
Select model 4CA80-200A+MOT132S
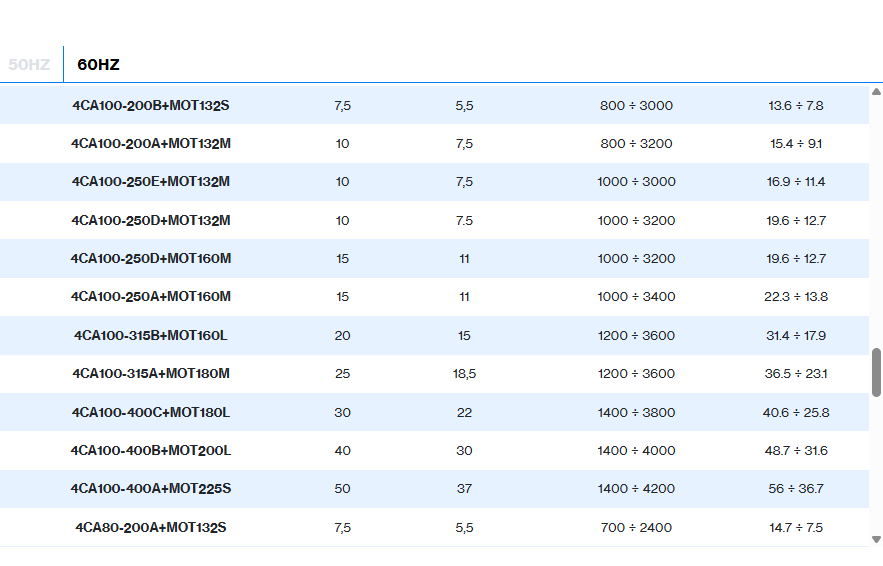point(151,527)
